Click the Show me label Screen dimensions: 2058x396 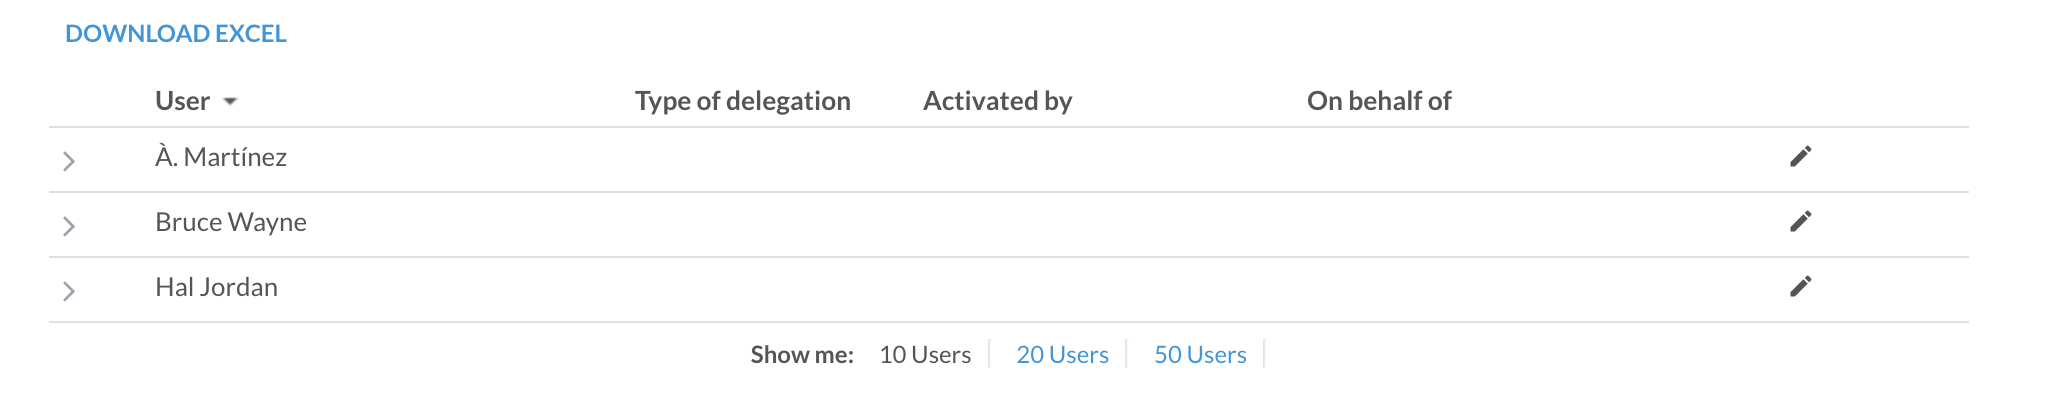802,355
